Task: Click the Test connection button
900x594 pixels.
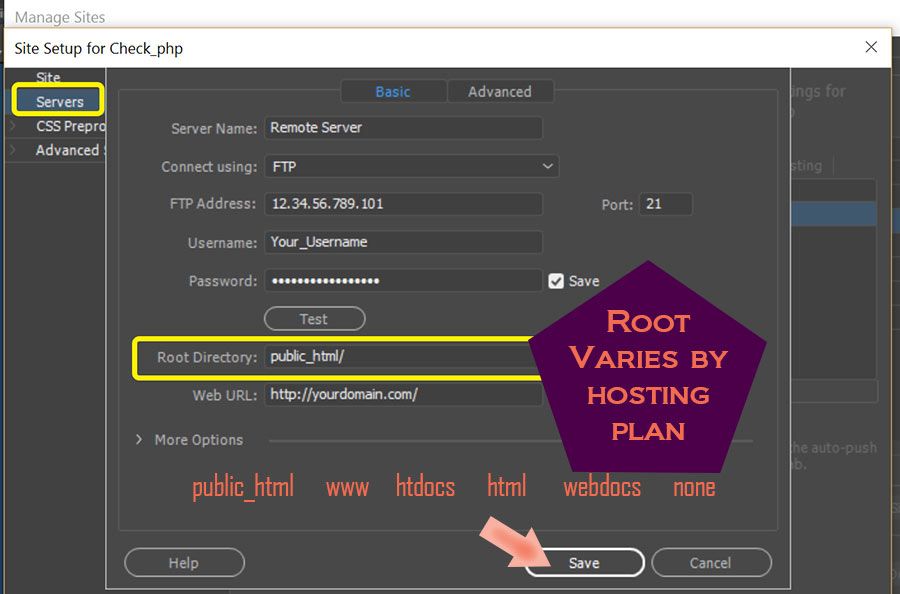Action: [x=314, y=318]
